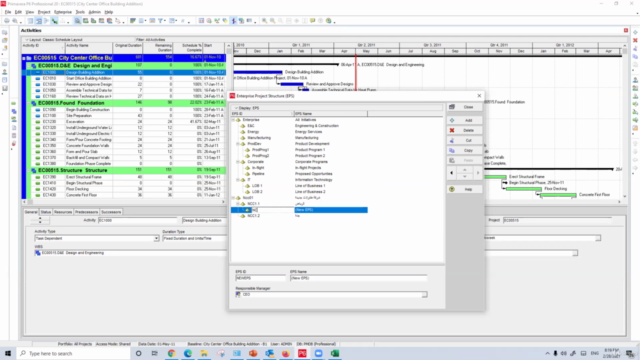
Task: Click the Zoom In magnifier toolbar icon
Action: pos(264,21)
